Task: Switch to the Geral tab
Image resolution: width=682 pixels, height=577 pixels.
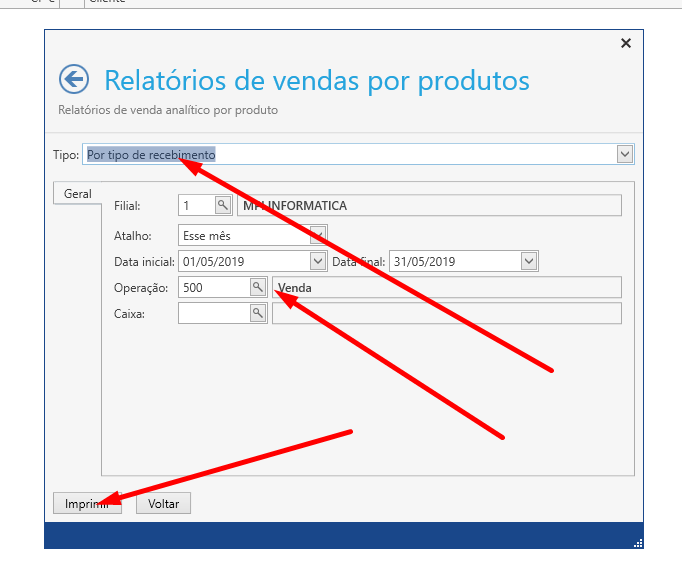Action: pos(77,194)
